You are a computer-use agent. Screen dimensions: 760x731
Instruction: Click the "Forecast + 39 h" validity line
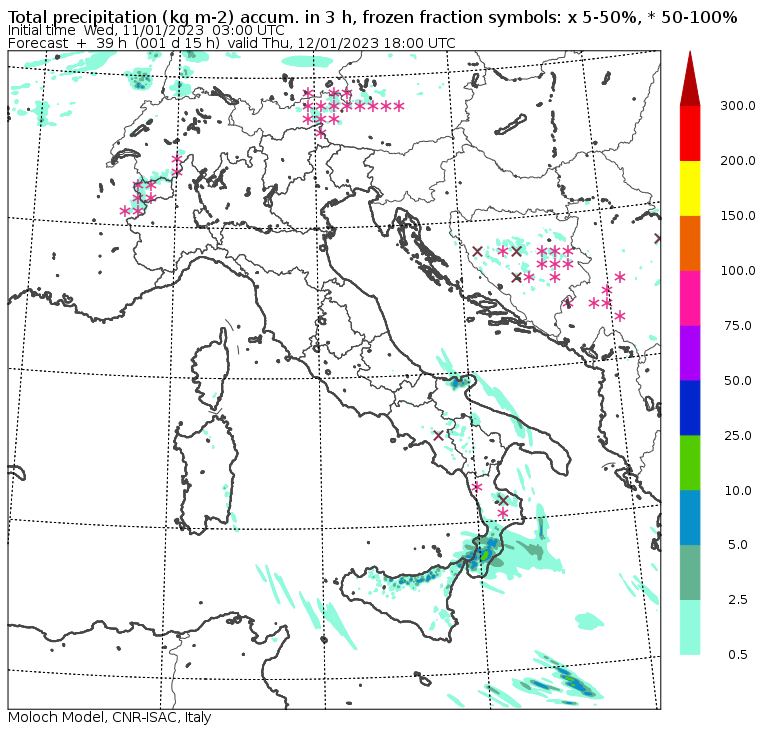(x=232, y=43)
